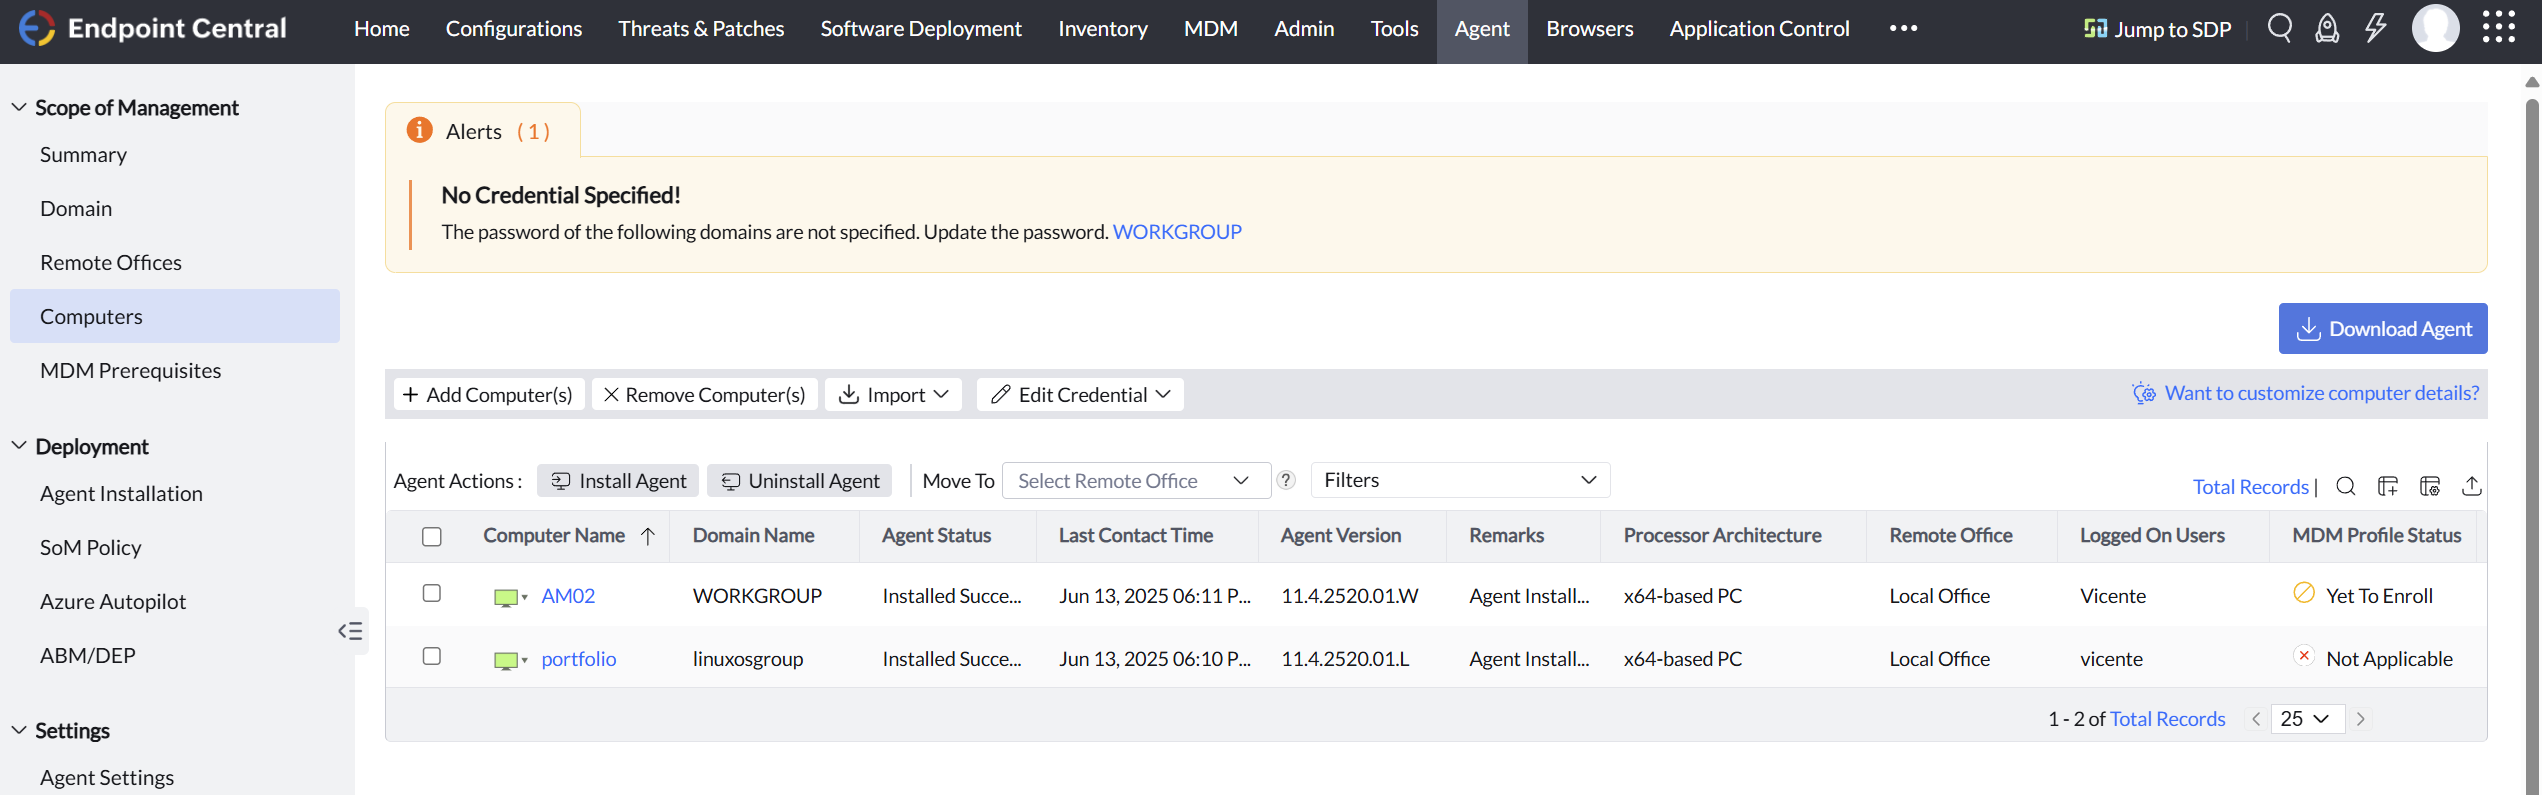Open the user profile avatar
The width and height of the screenshot is (2542, 795).
[2435, 28]
